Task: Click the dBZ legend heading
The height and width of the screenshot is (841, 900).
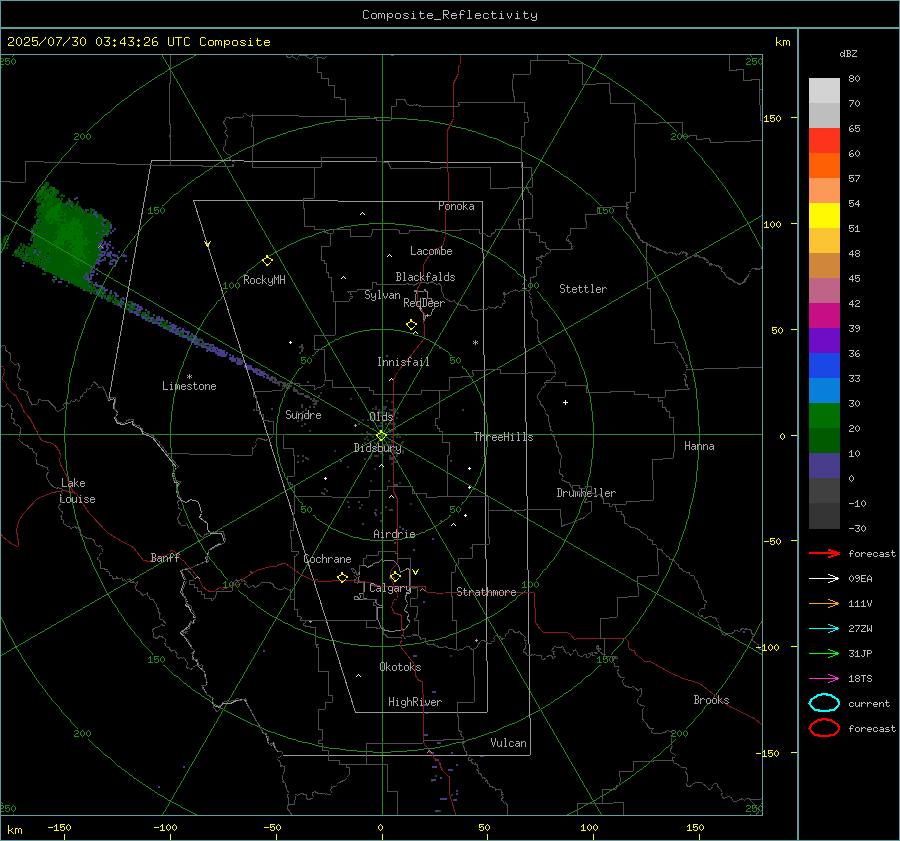Action: [x=848, y=53]
